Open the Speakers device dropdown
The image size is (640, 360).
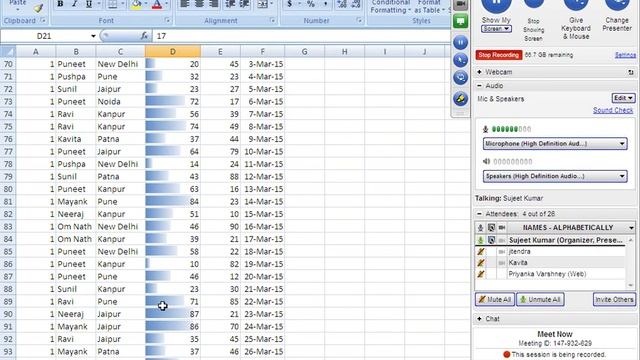point(555,176)
